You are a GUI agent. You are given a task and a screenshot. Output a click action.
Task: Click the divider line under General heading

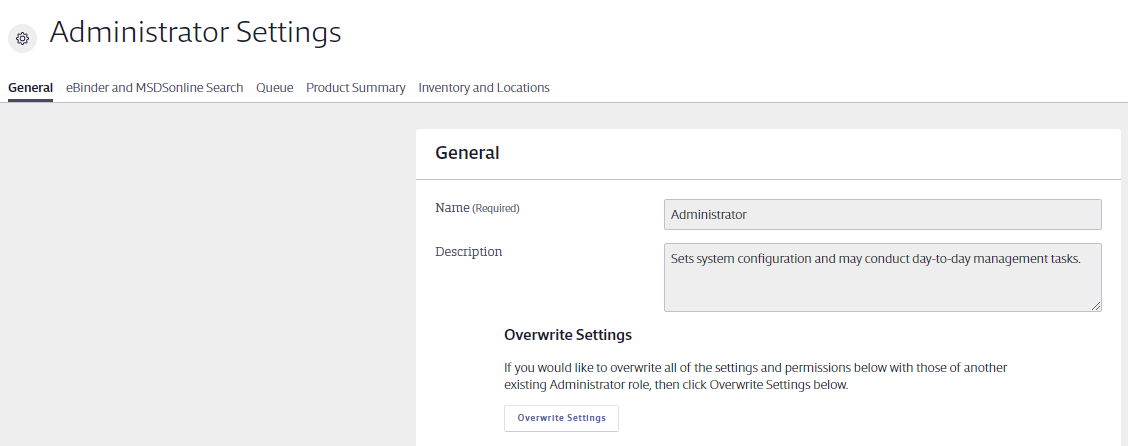[x=768, y=179]
